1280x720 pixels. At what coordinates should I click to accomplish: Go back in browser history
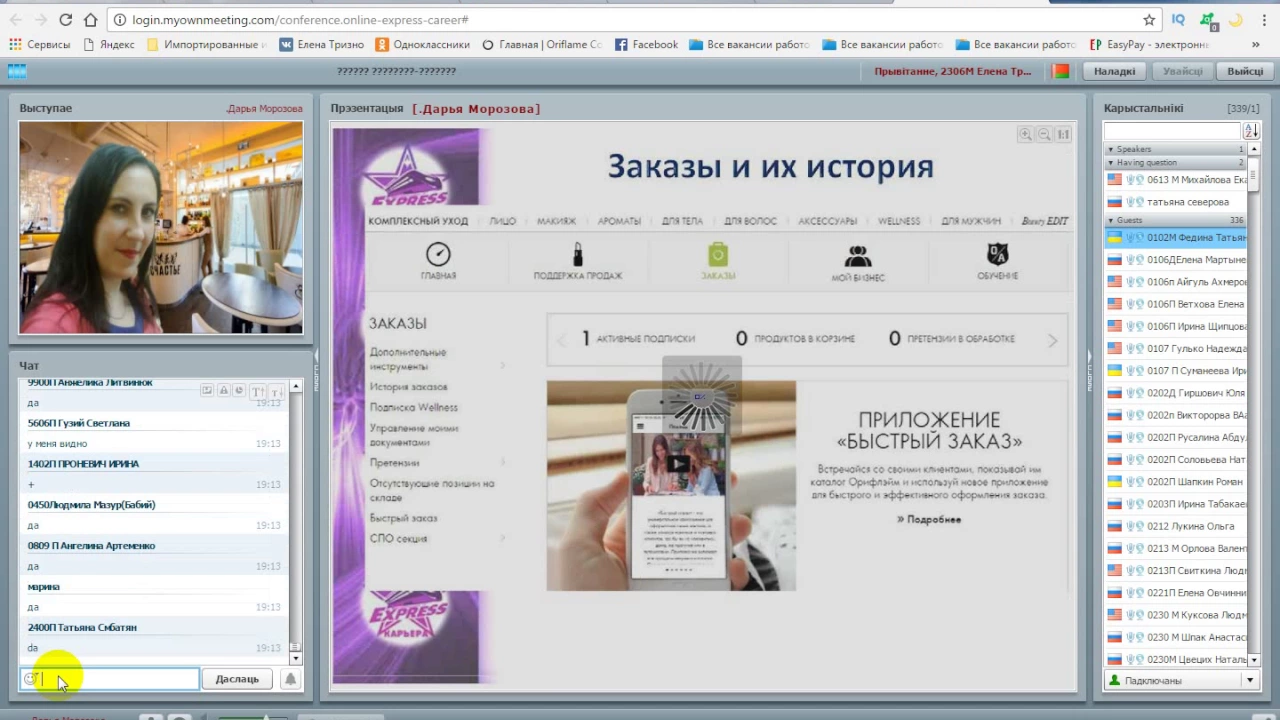(x=16, y=19)
